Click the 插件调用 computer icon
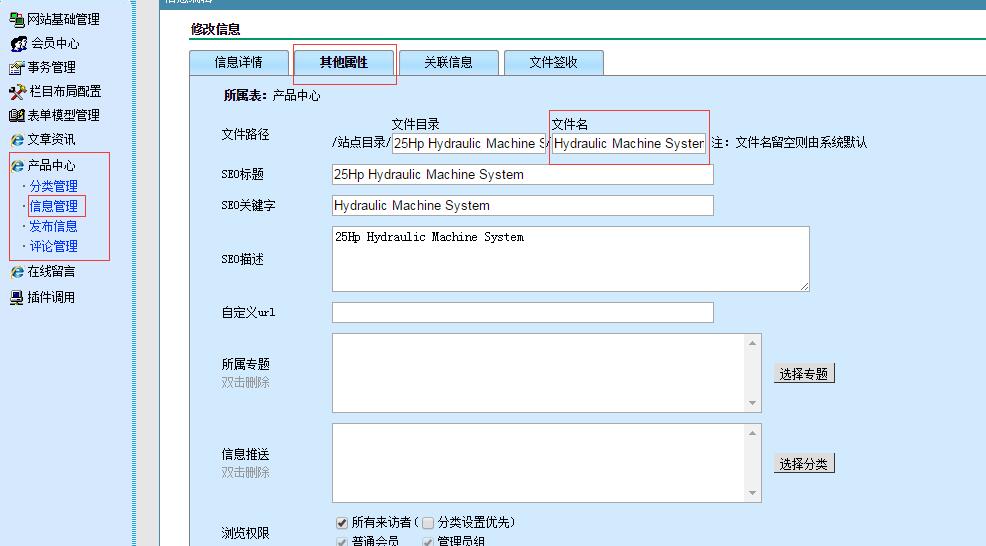986x546 pixels. (17, 297)
